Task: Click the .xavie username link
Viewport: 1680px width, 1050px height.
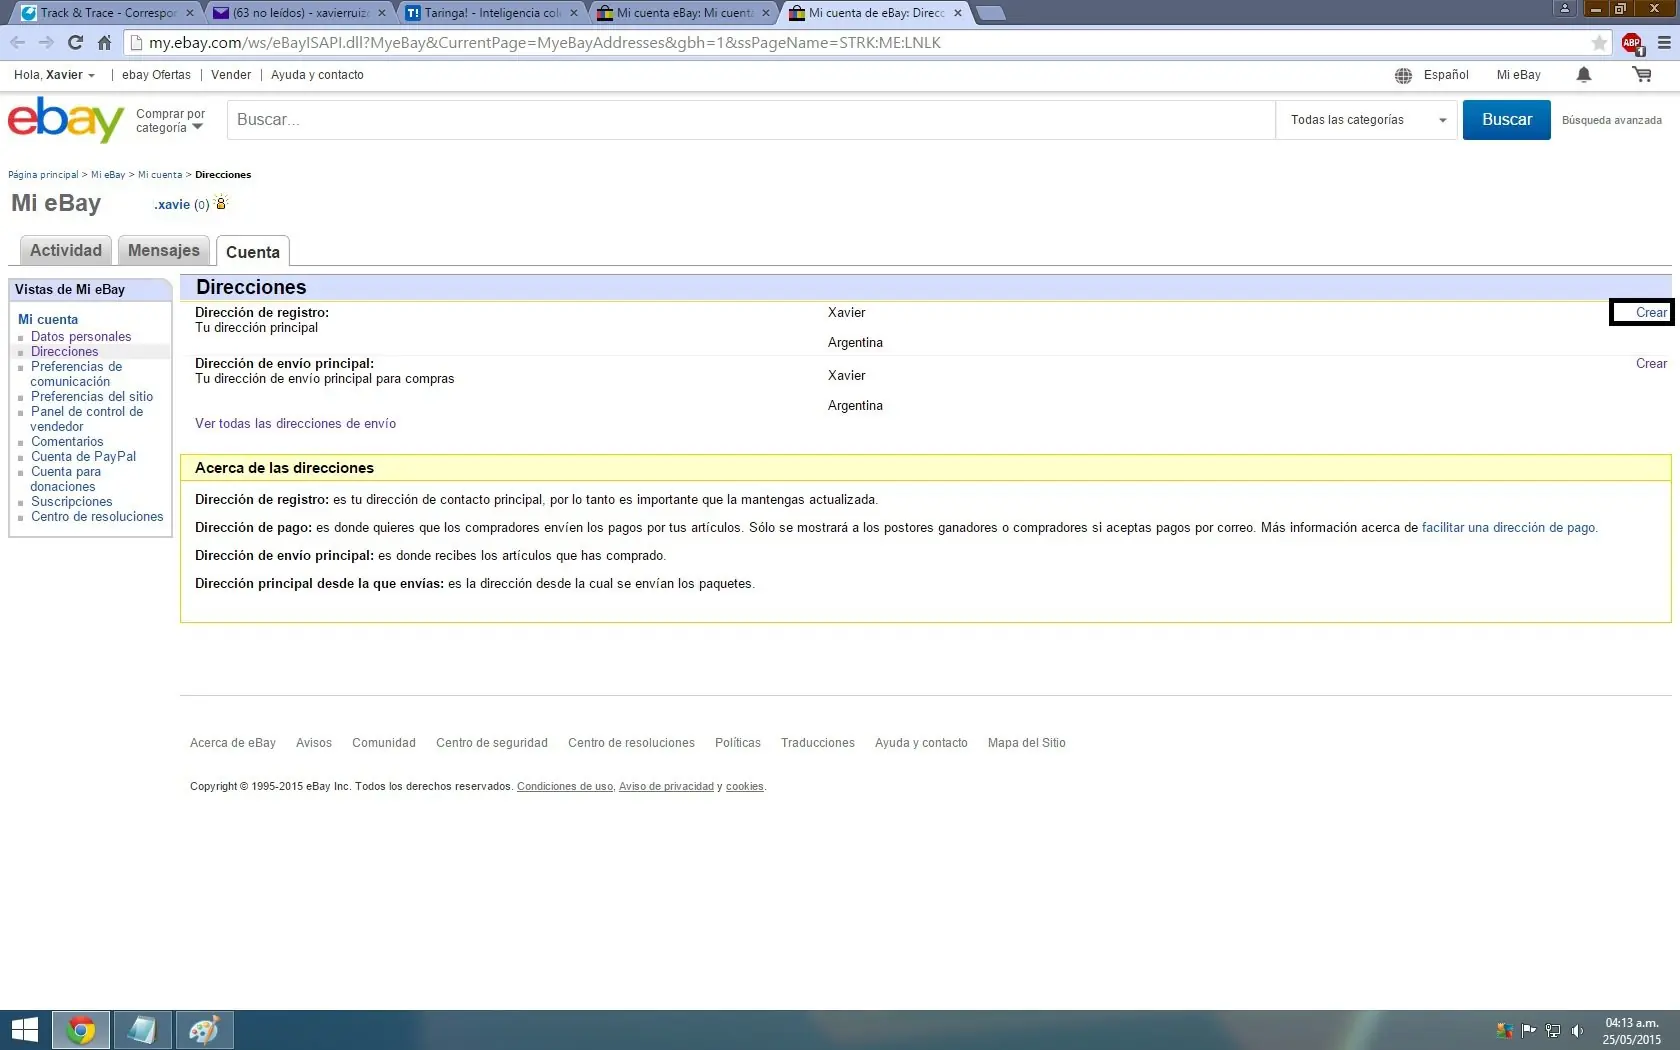Action: click(x=172, y=204)
